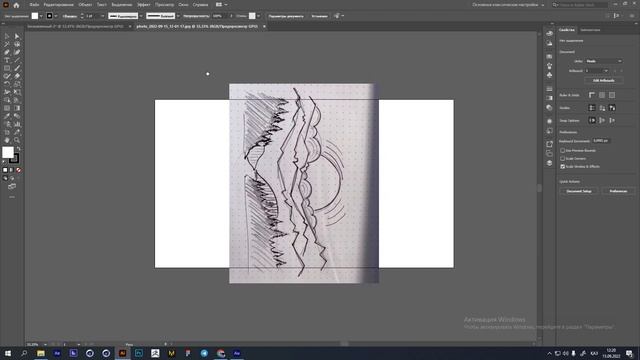Open the Редактирование menu

(58, 5)
